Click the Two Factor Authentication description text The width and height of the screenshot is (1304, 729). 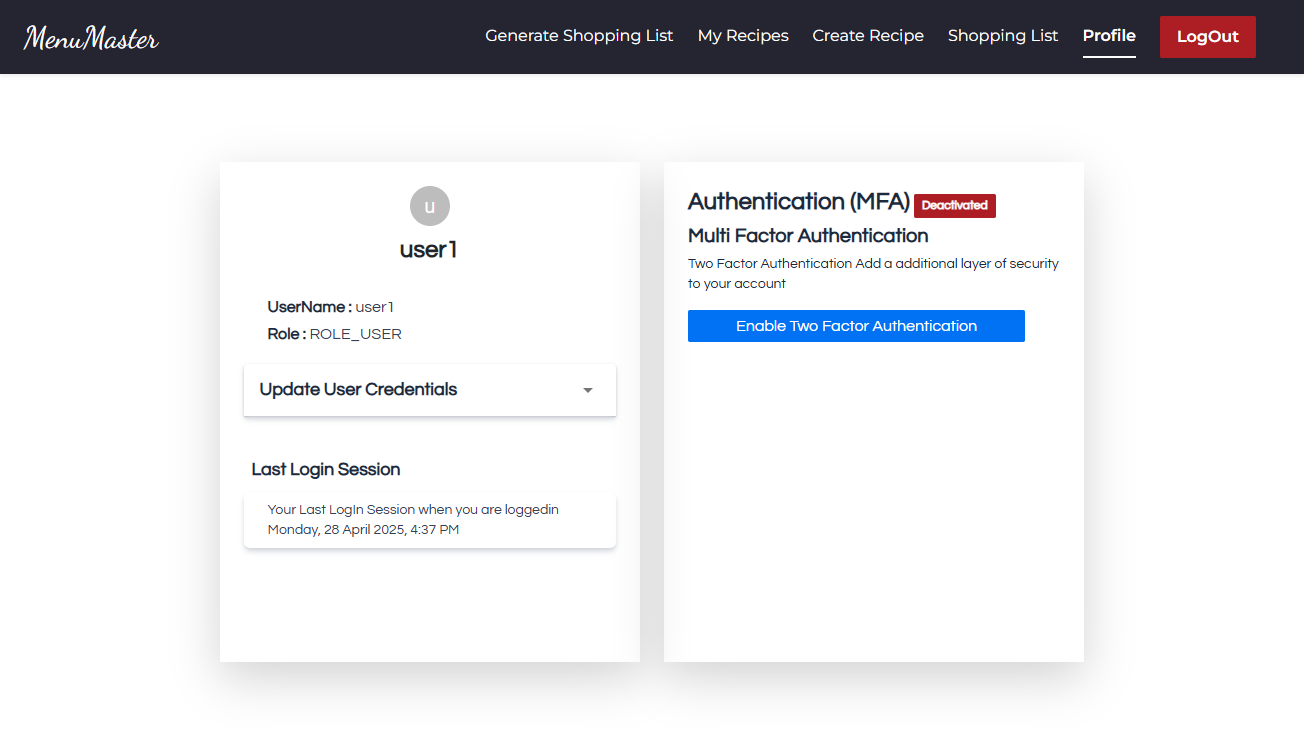pyautogui.click(x=873, y=274)
